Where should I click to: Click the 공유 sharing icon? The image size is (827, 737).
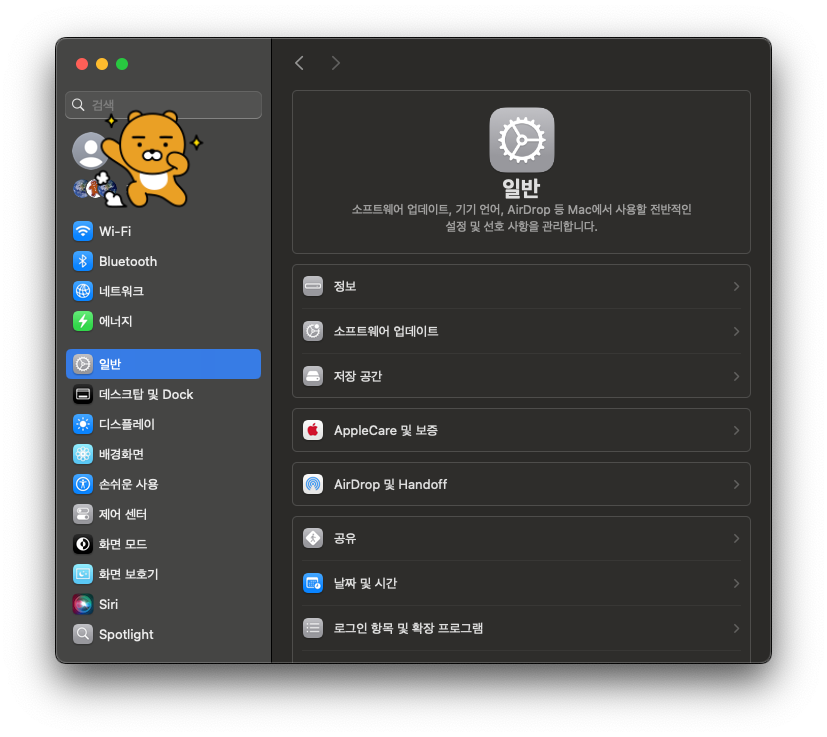(x=313, y=539)
